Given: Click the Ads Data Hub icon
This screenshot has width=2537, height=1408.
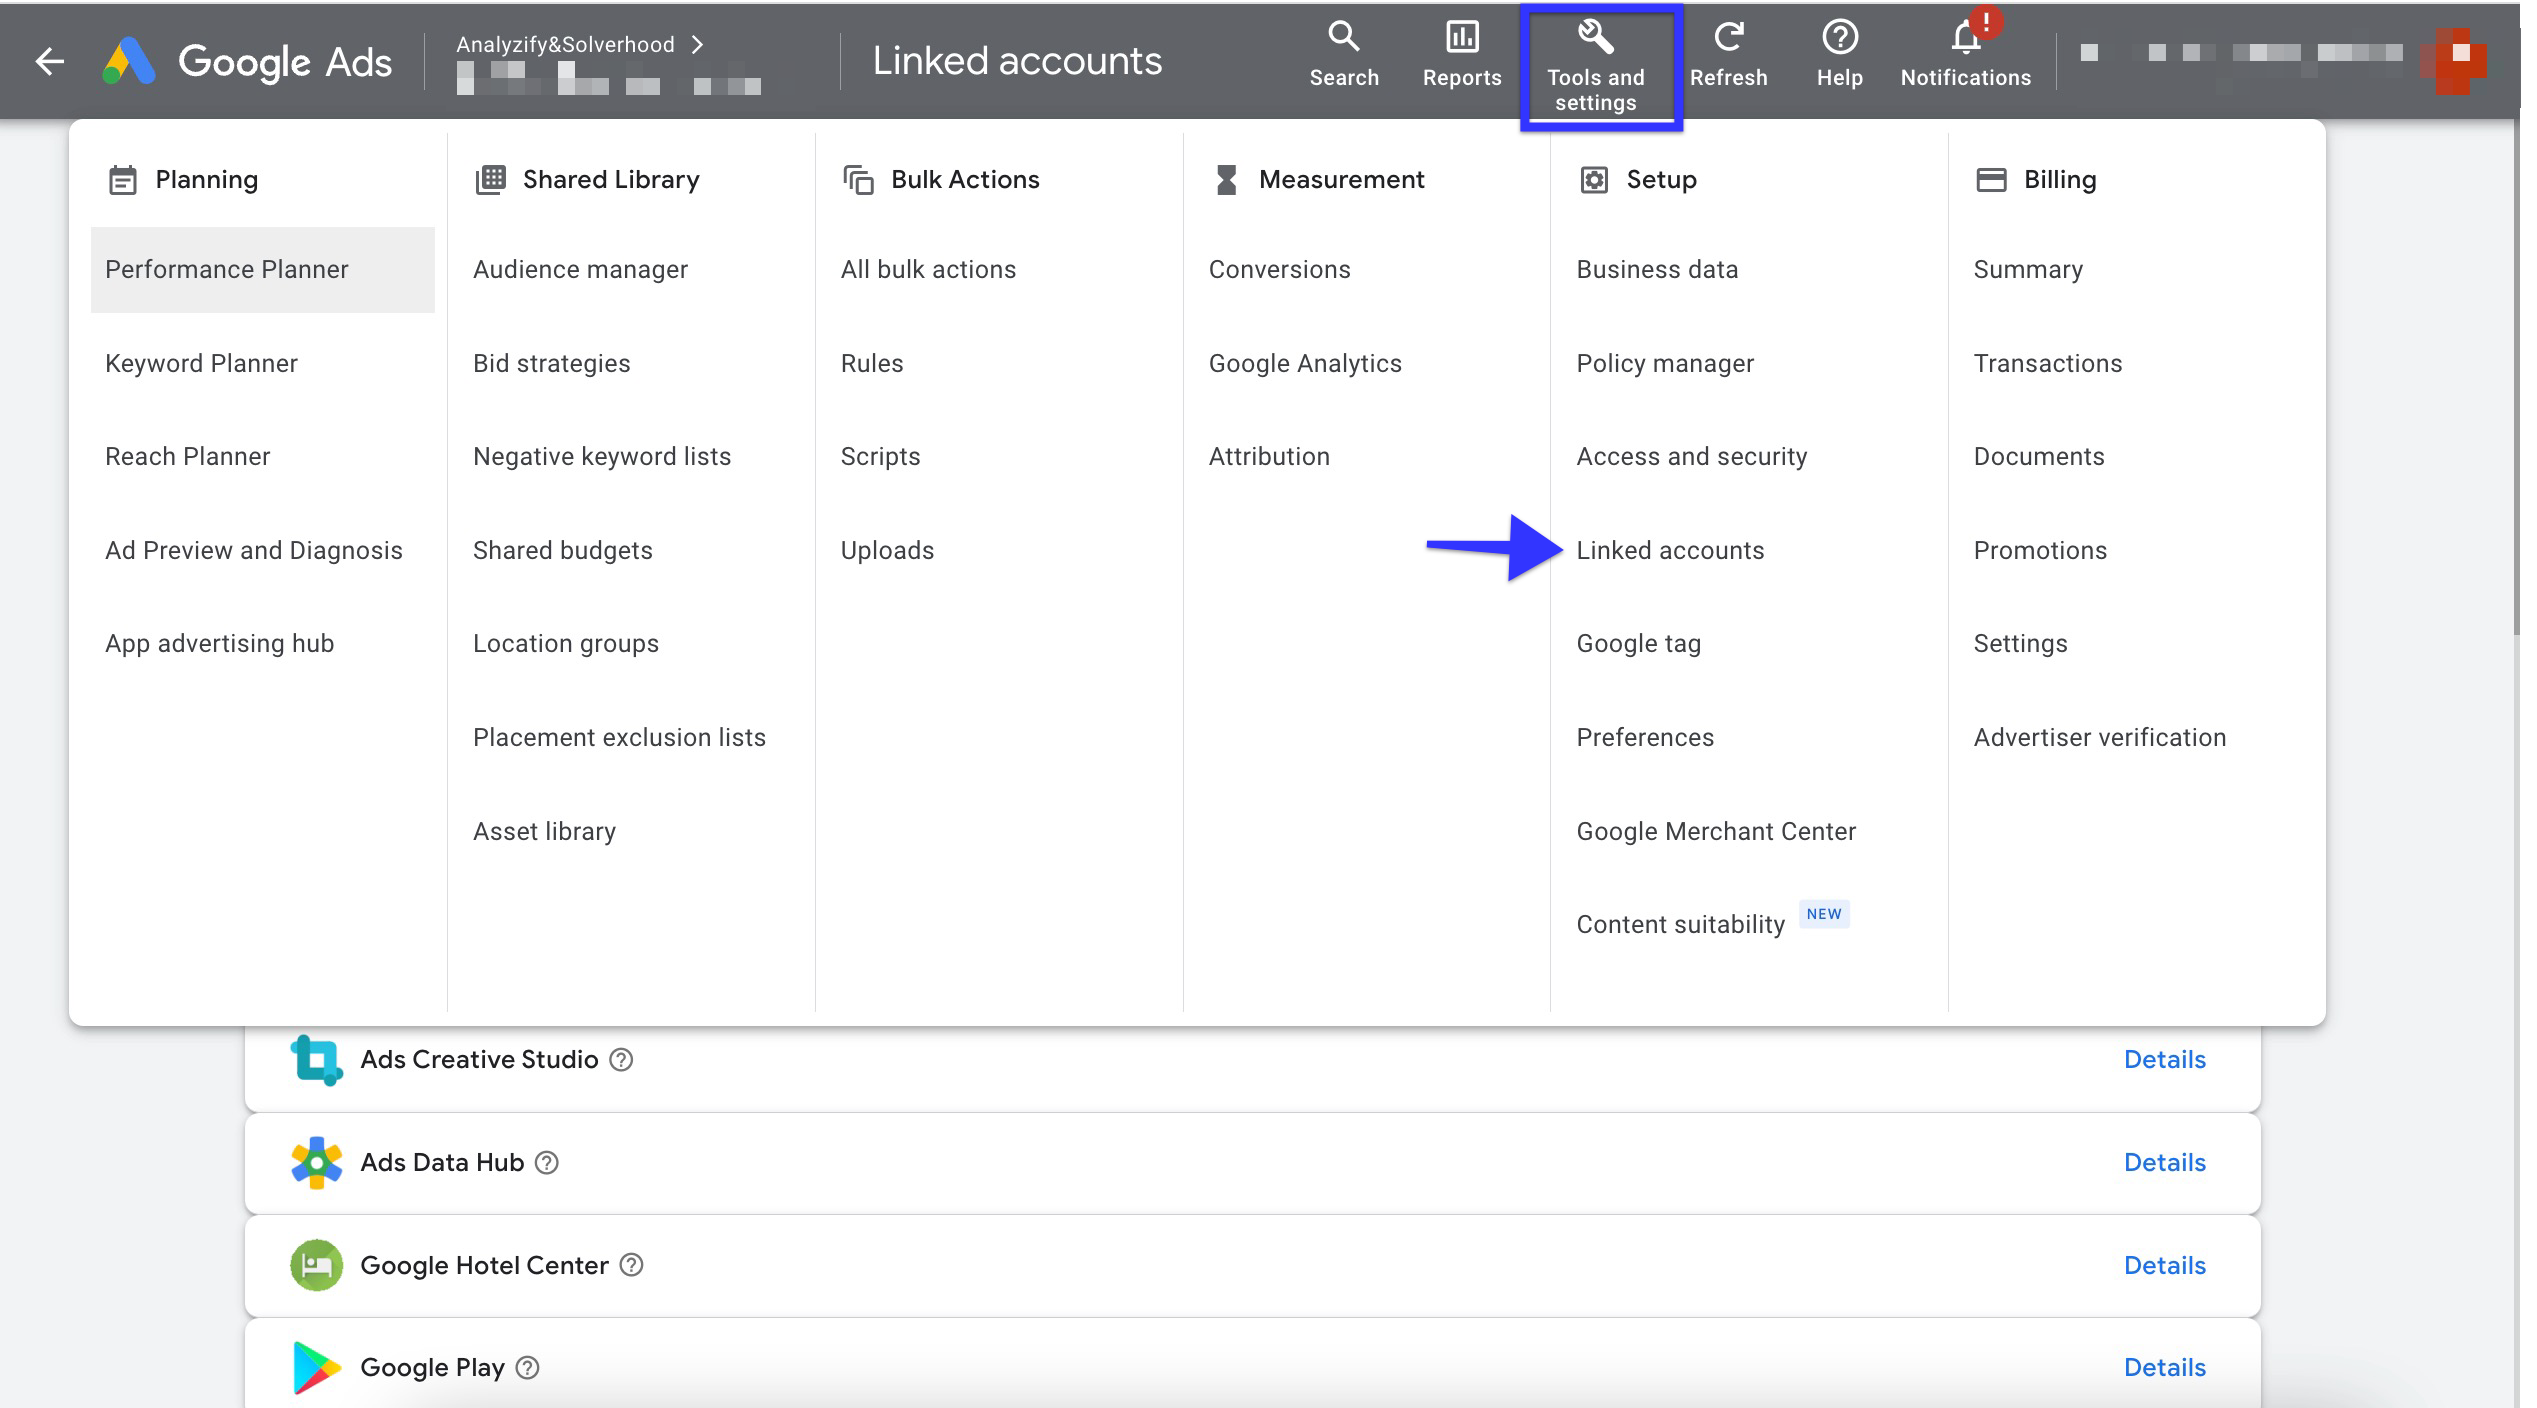Looking at the screenshot, I should 316,1162.
